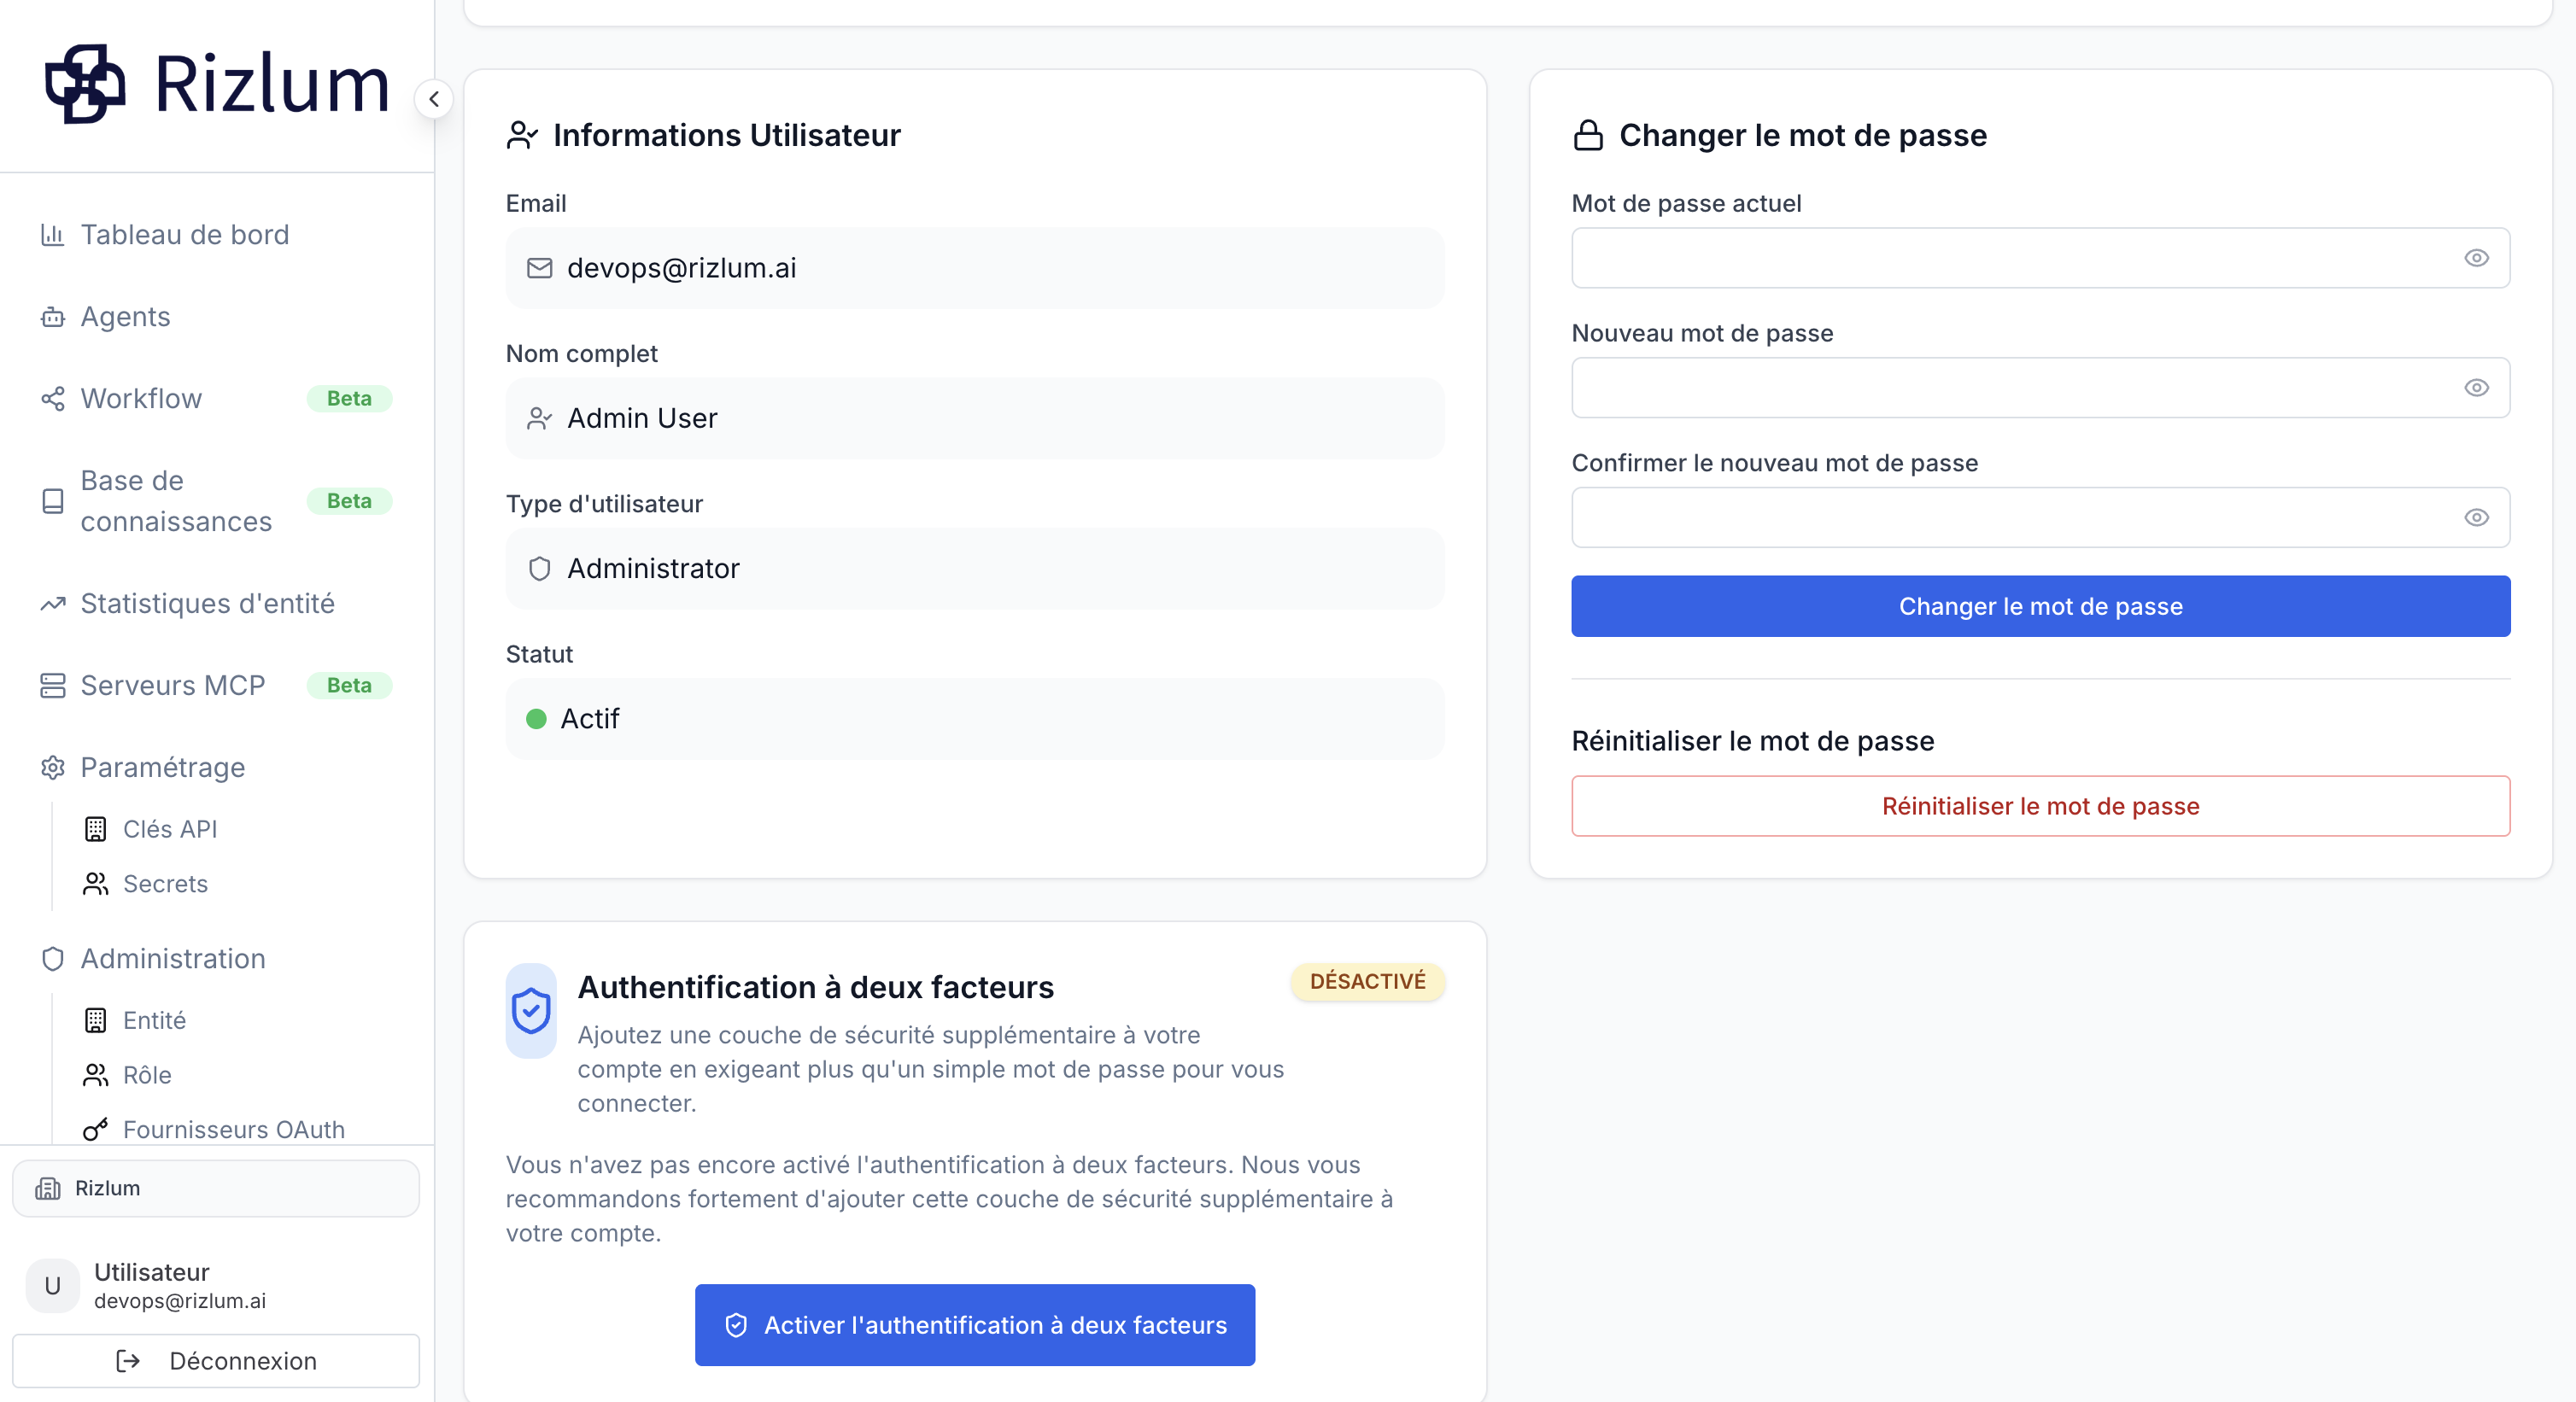Click the Fournisseurs OAuth key icon

click(95, 1130)
